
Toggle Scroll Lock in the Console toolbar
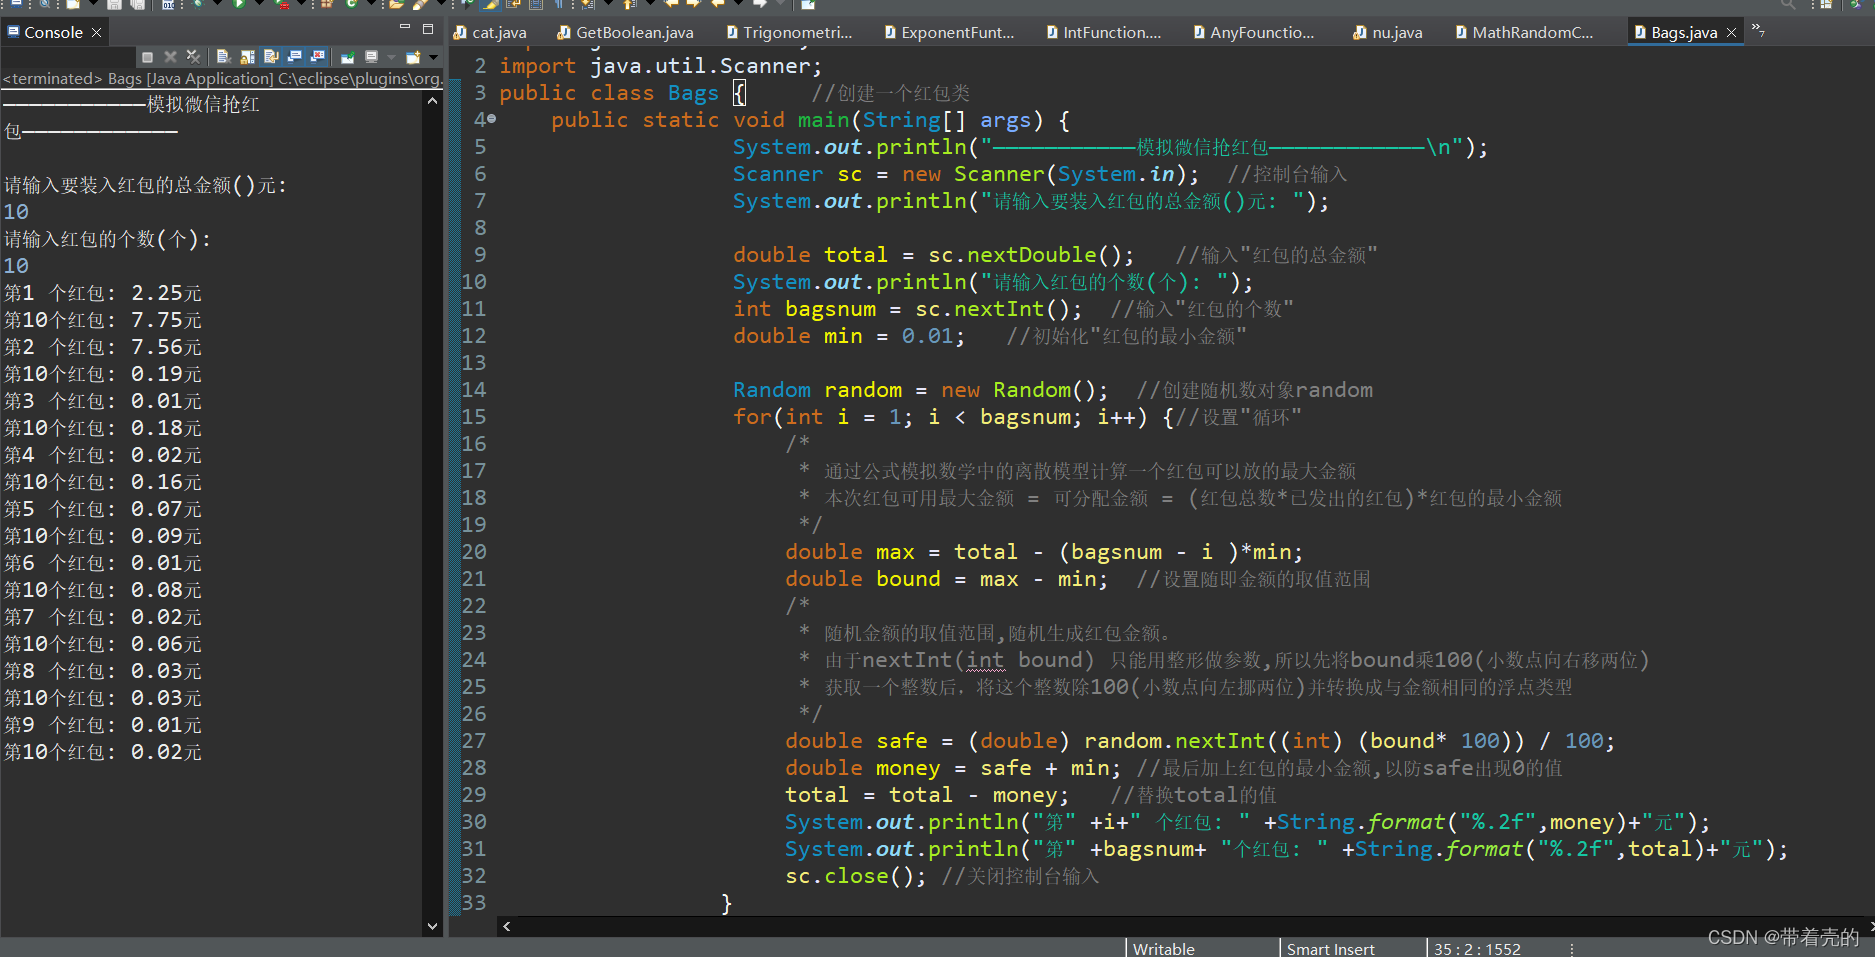pyautogui.click(x=247, y=57)
